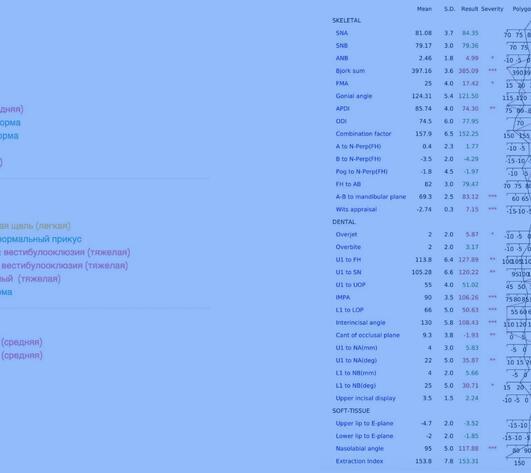Click the Mean column header

[x=424, y=9]
